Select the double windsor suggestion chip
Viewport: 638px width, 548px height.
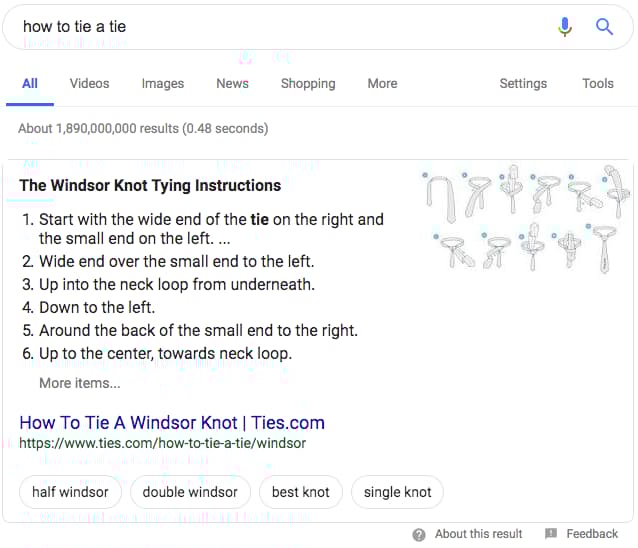click(190, 492)
